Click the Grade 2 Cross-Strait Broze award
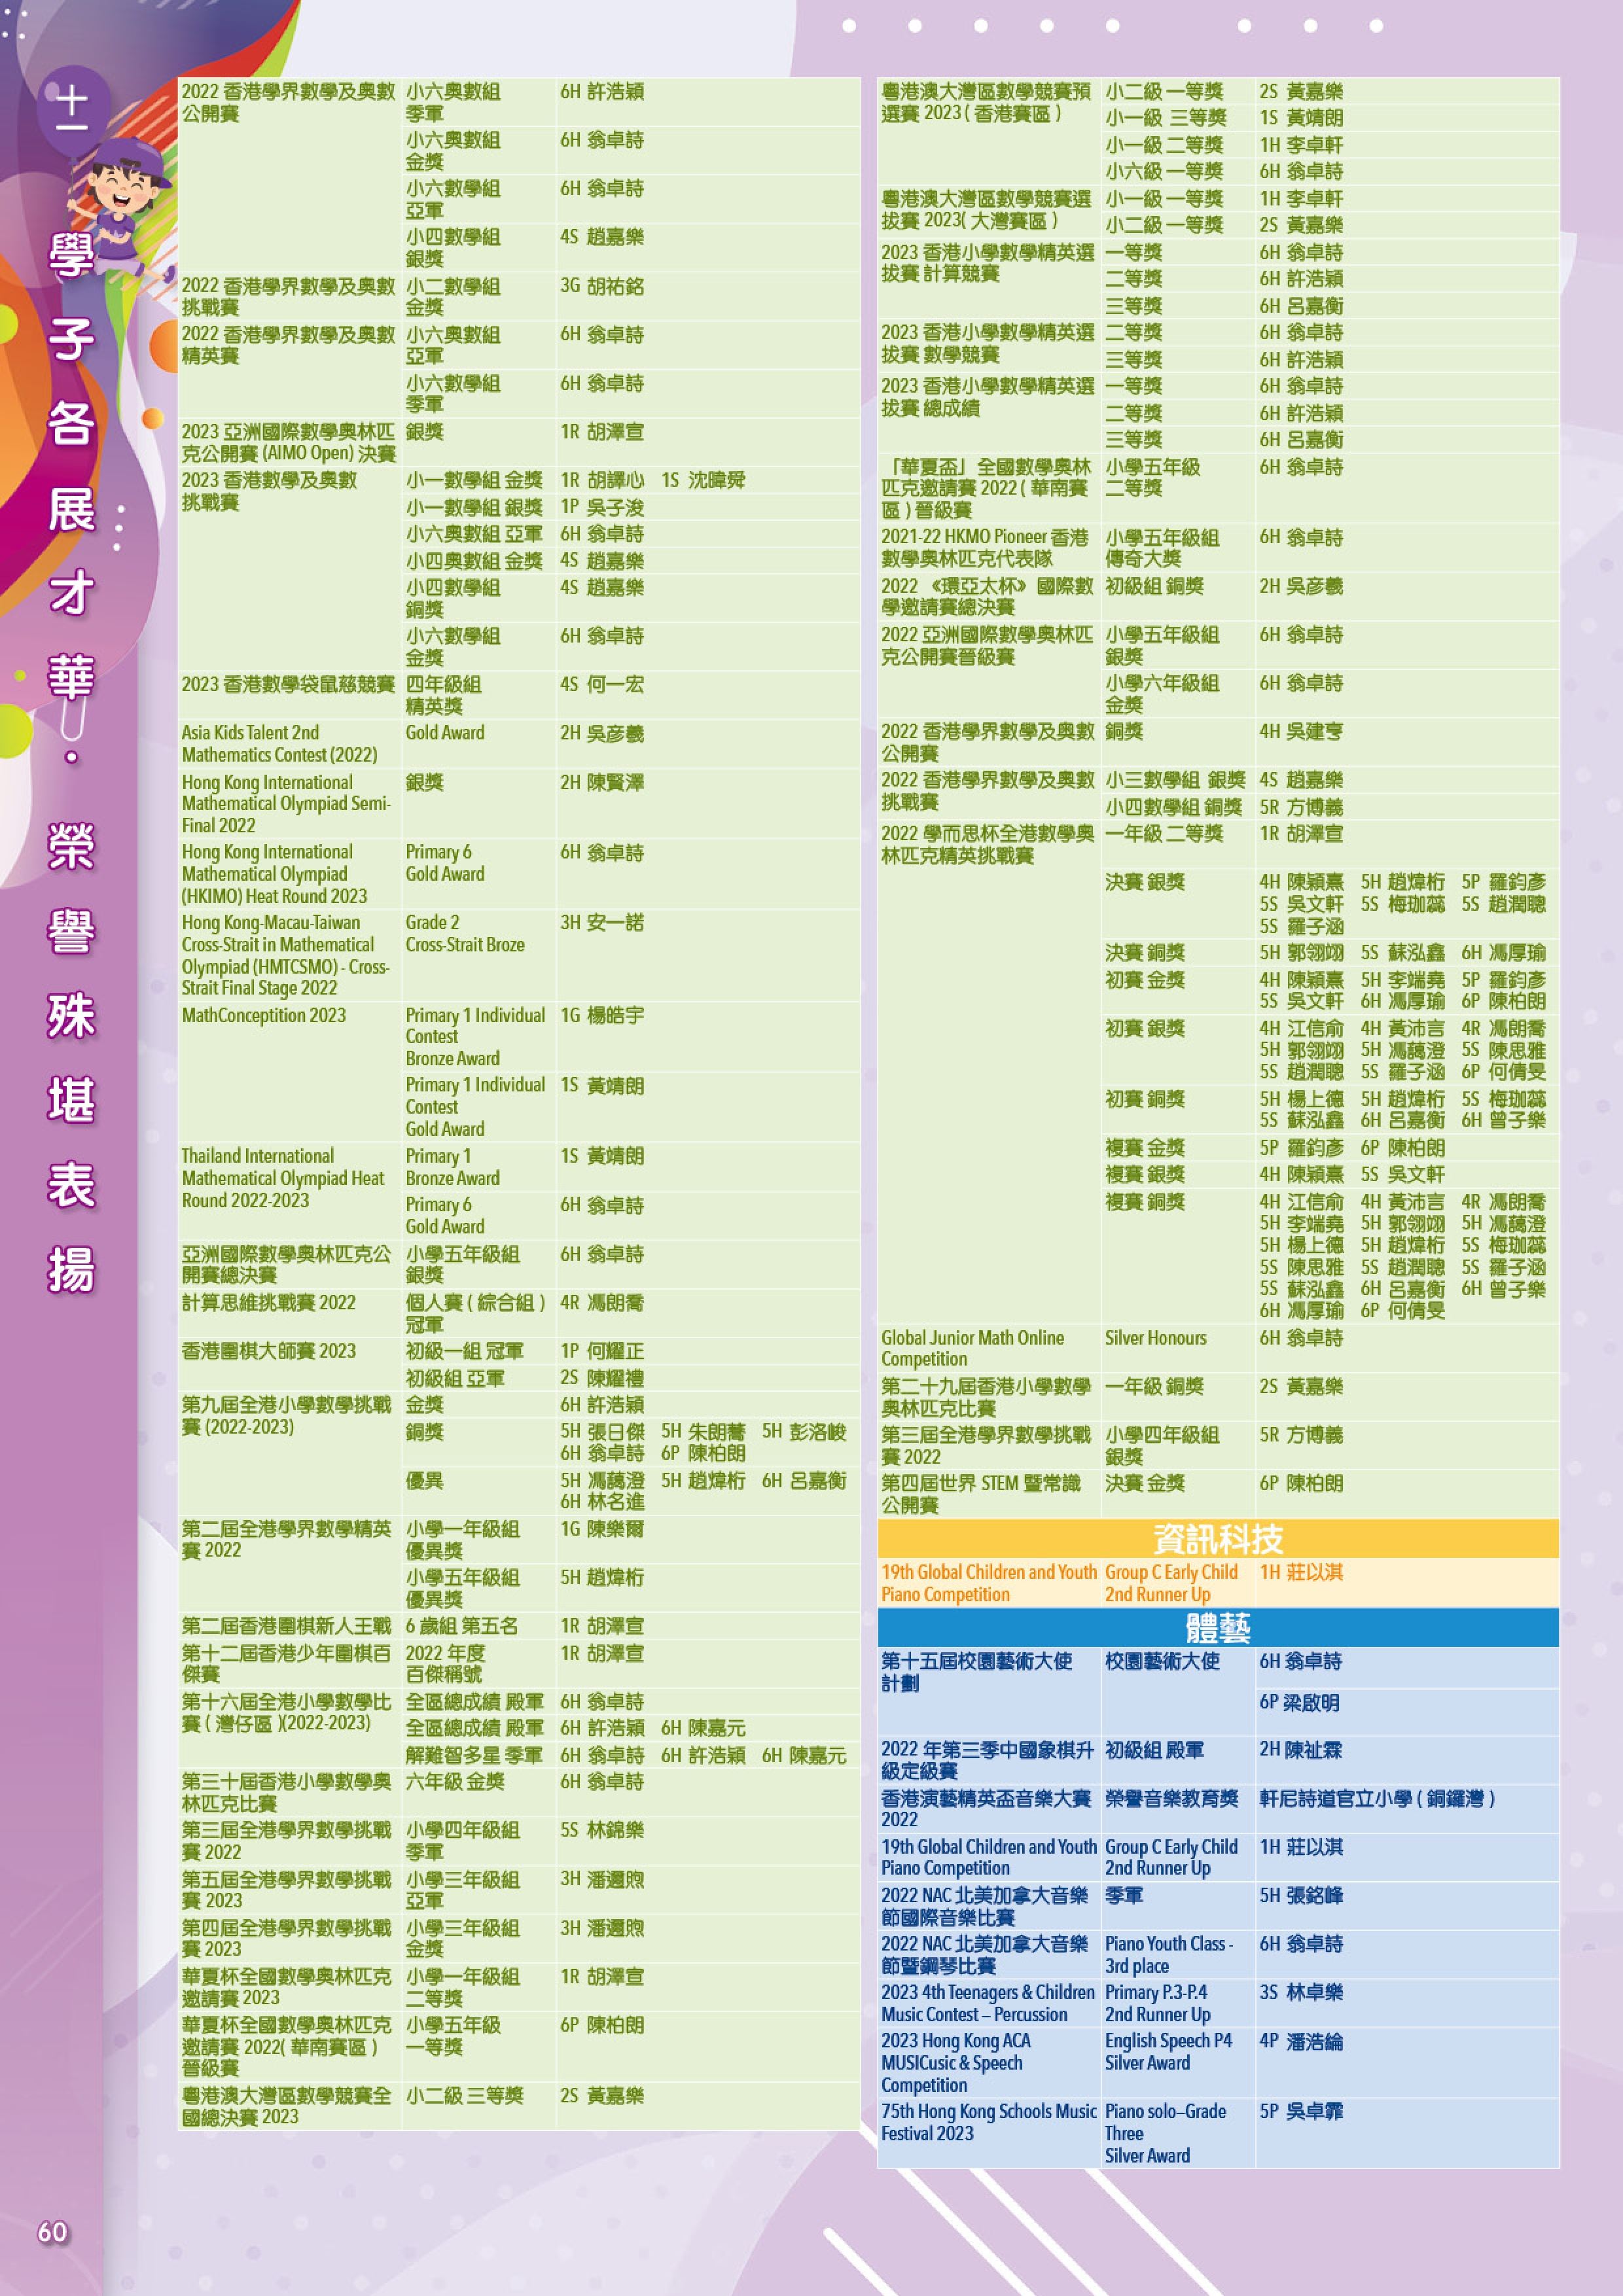The height and width of the screenshot is (2296, 1623). click(x=464, y=934)
